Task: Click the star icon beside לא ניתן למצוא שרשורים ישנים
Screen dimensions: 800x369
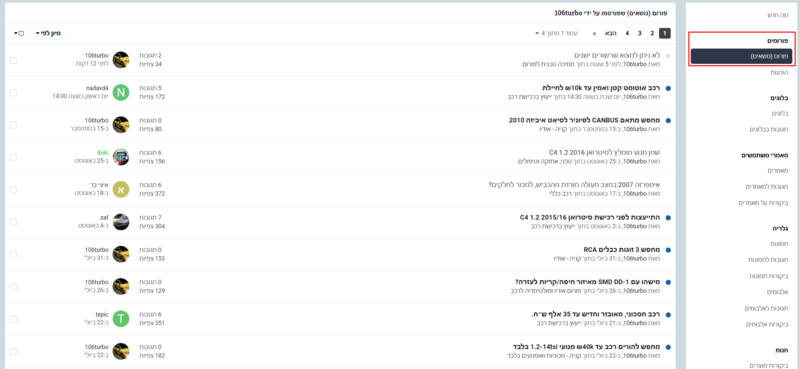Action: point(668,56)
